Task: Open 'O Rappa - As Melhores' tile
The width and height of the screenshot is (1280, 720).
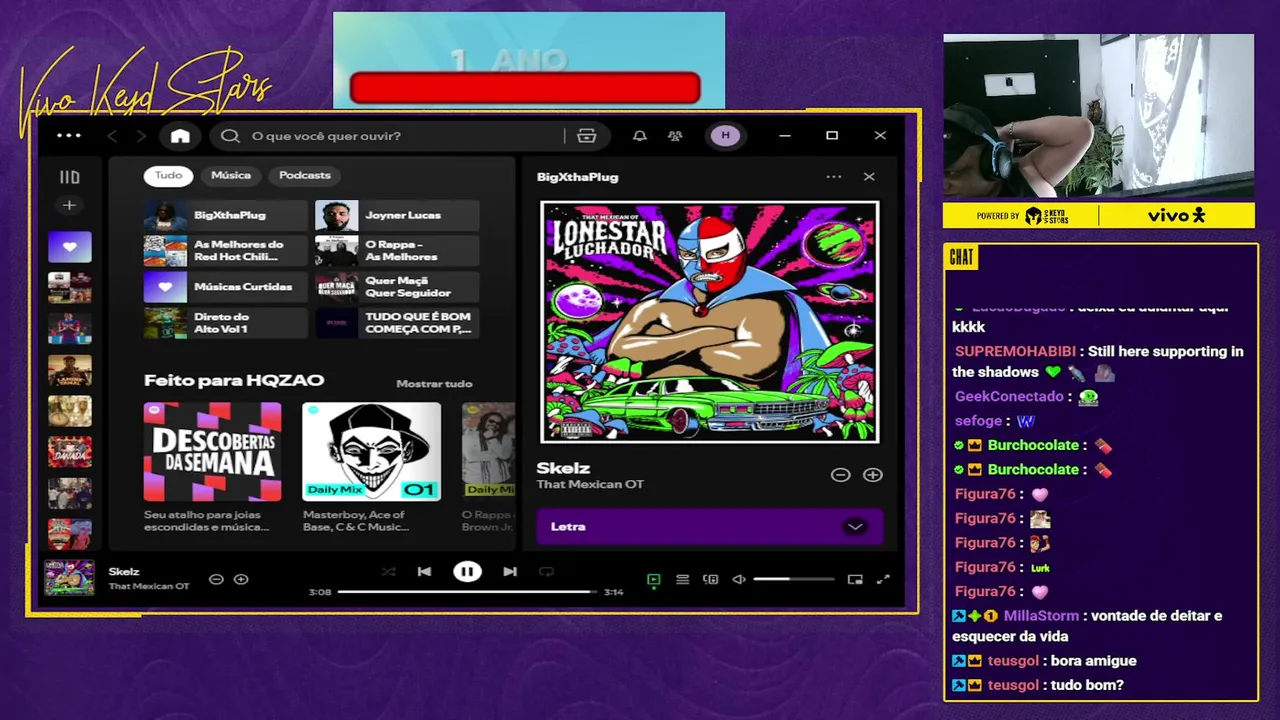Action: point(397,251)
